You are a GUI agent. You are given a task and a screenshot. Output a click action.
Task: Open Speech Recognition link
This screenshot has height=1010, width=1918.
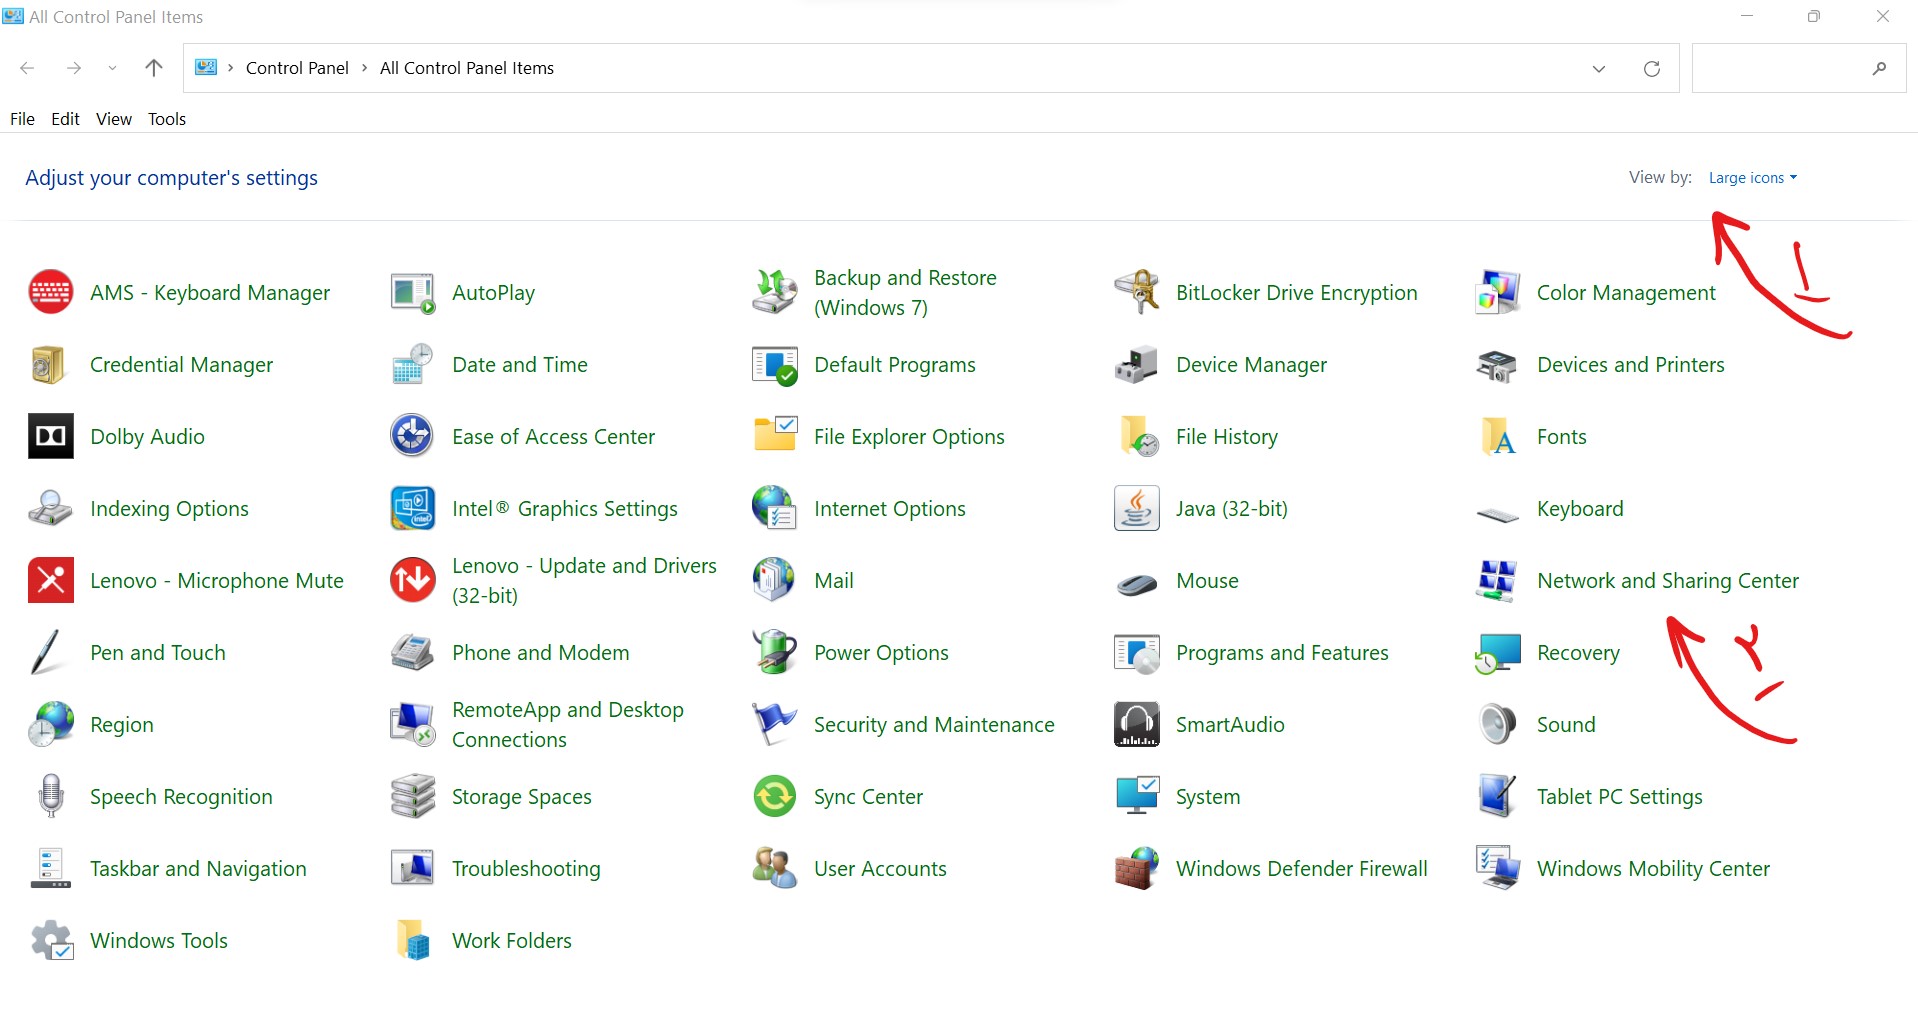(x=181, y=797)
